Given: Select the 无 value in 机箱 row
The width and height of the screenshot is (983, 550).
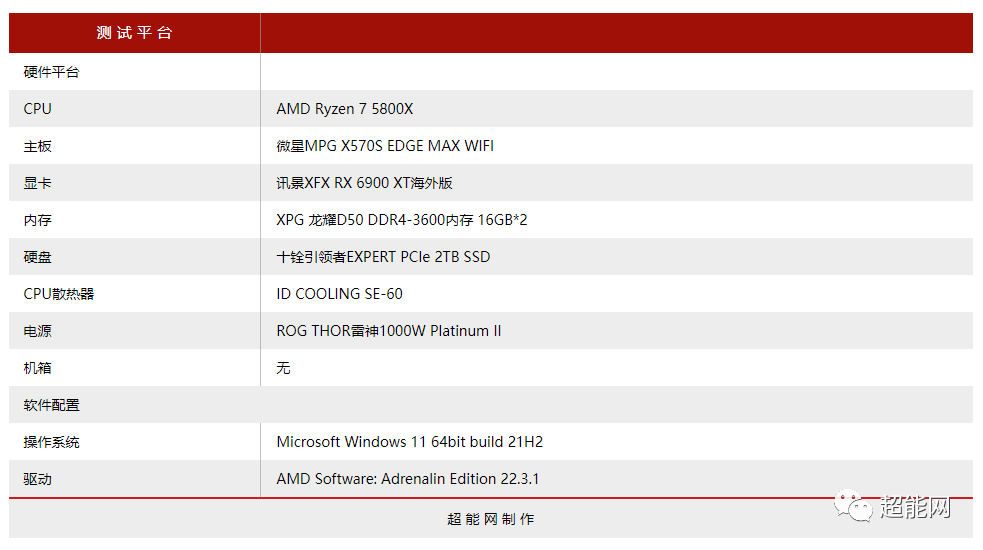Looking at the screenshot, I should [283, 368].
